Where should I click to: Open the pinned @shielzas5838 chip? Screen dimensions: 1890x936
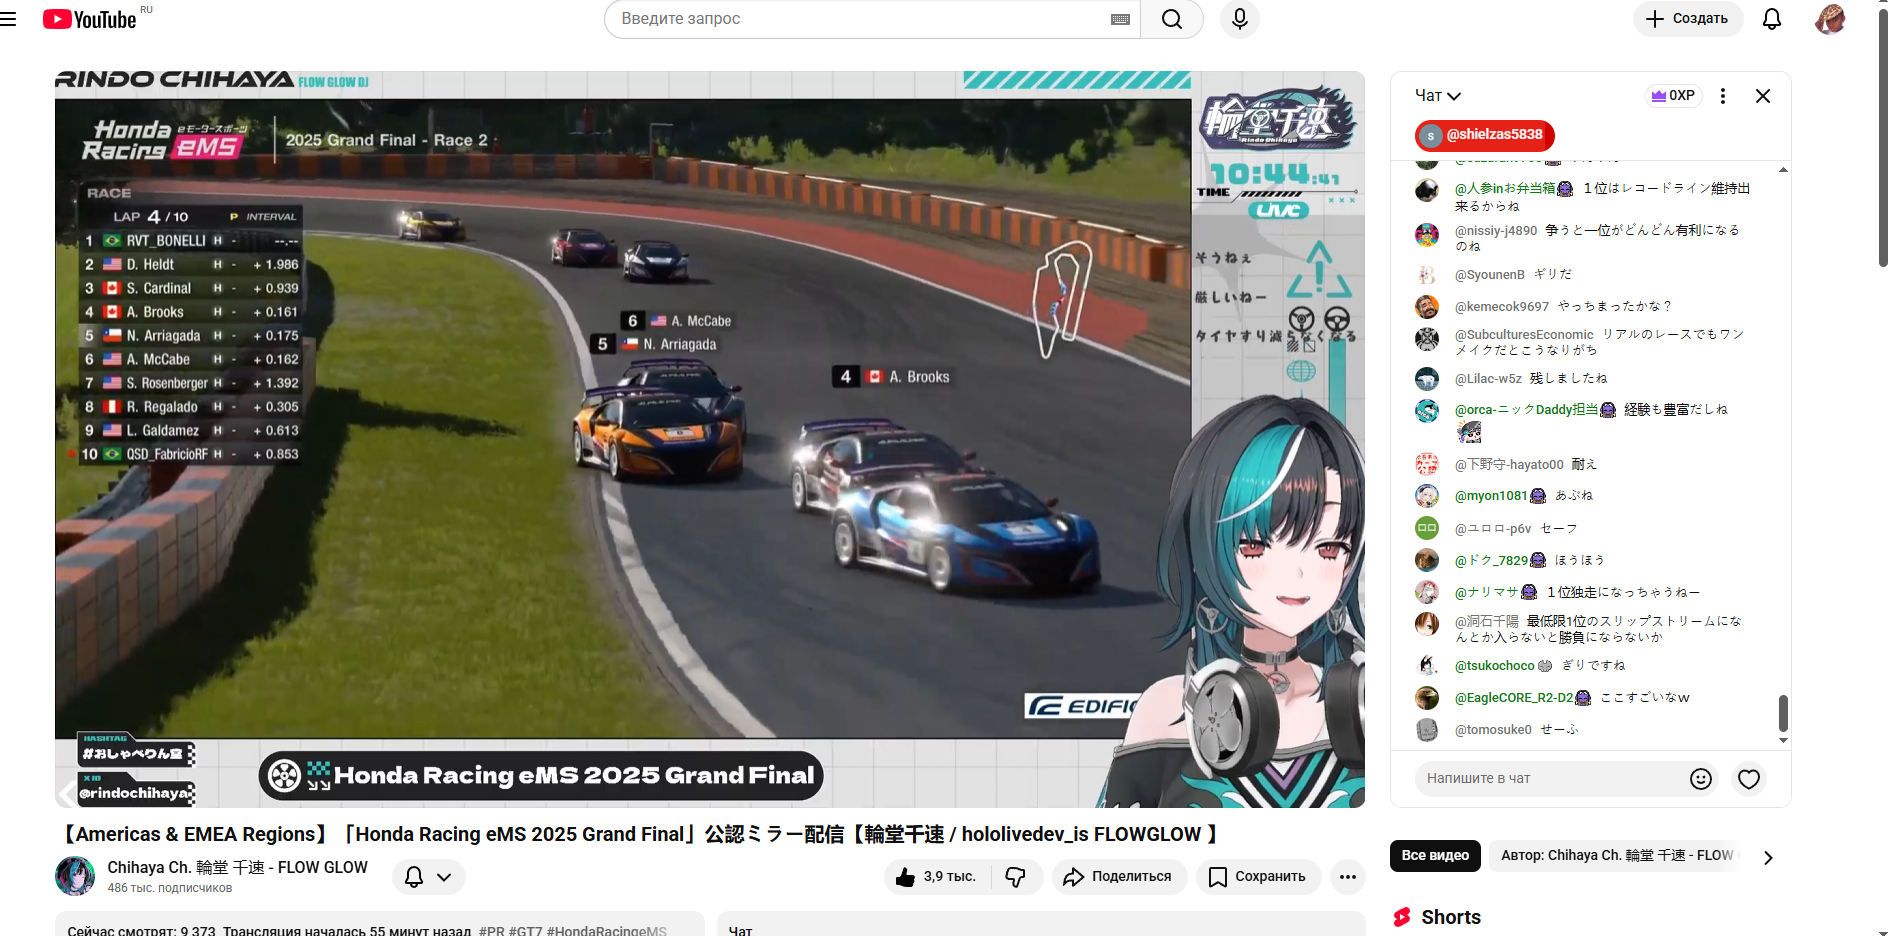1484,135
